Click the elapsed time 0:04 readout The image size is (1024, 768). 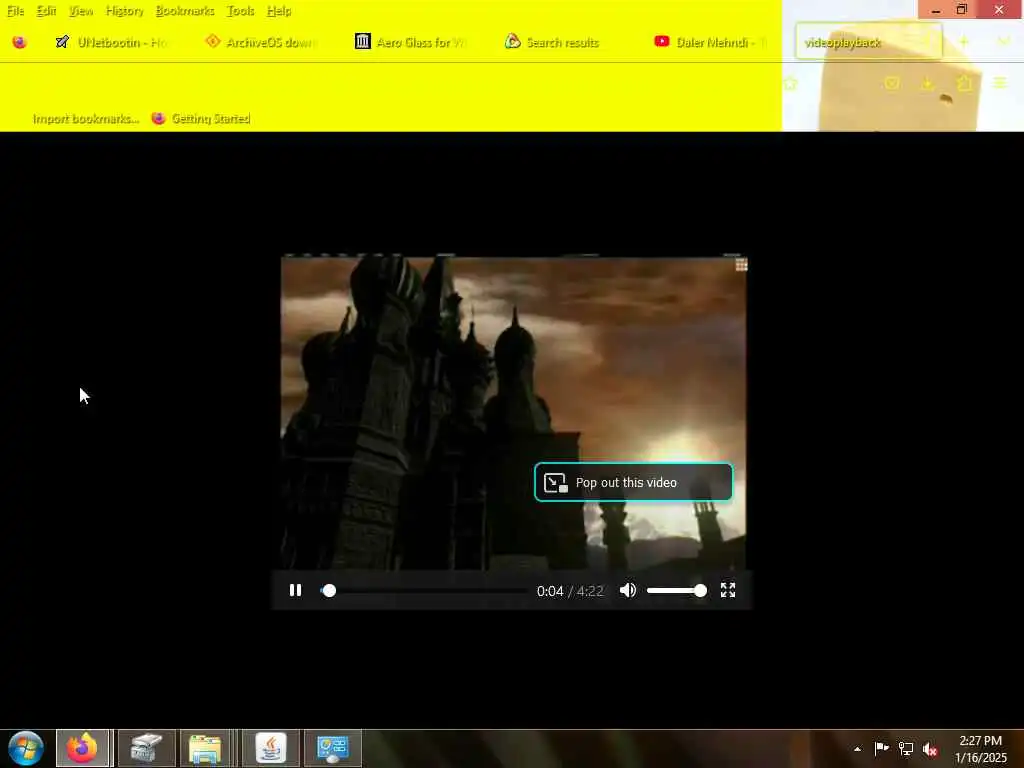point(550,591)
